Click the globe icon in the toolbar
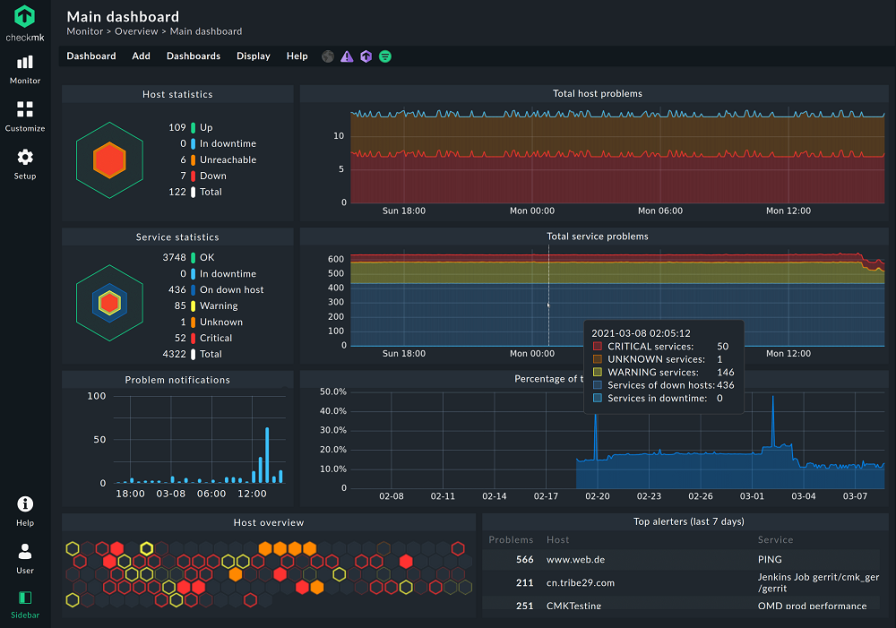Image resolution: width=896 pixels, height=628 pixels. click(328, 57)
